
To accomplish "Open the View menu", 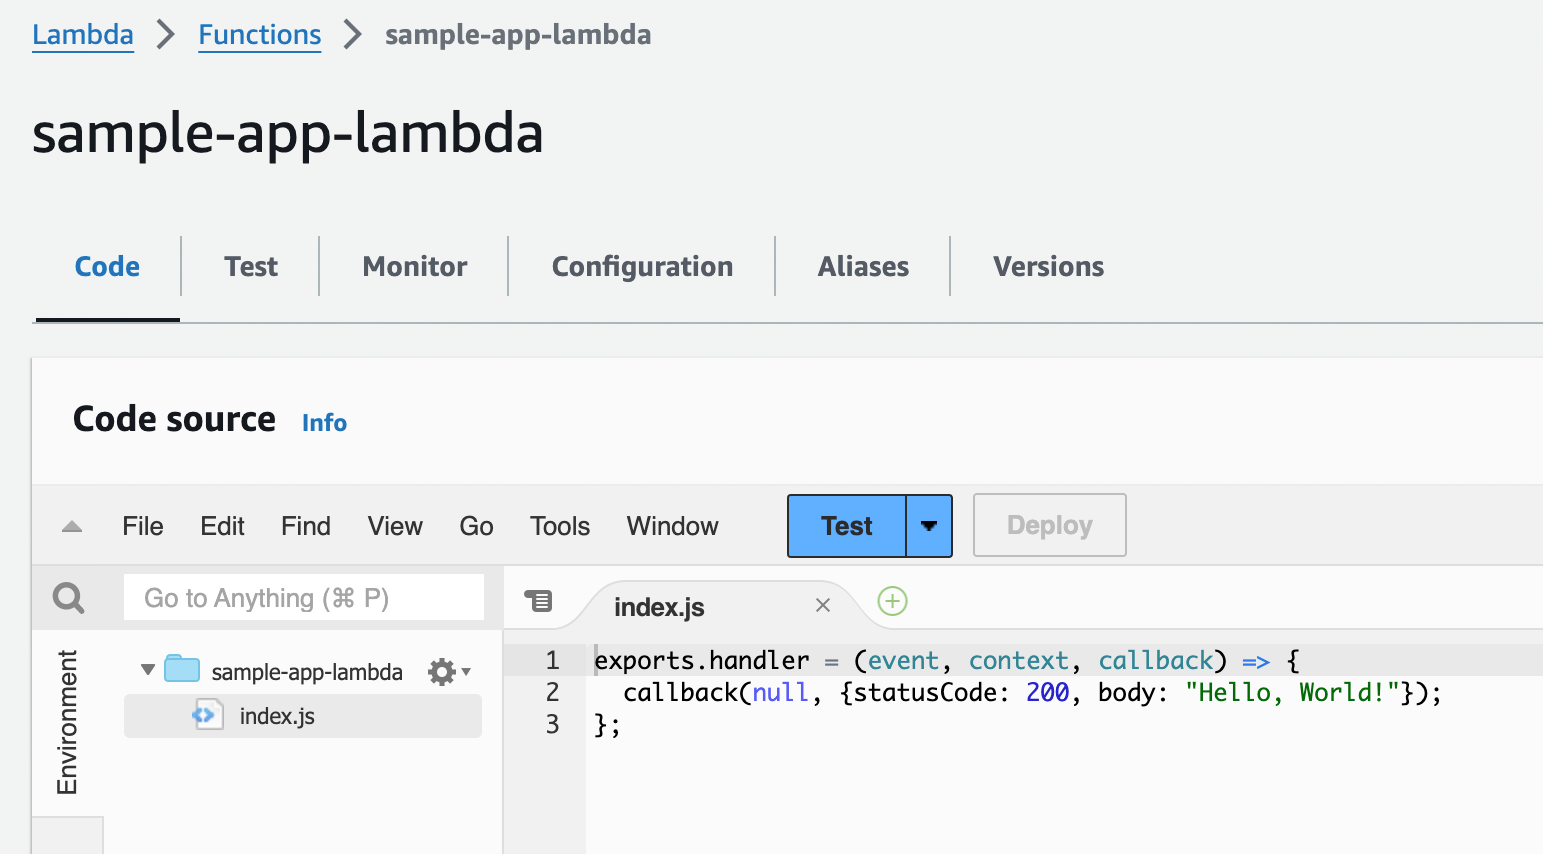I will (395, 526).
